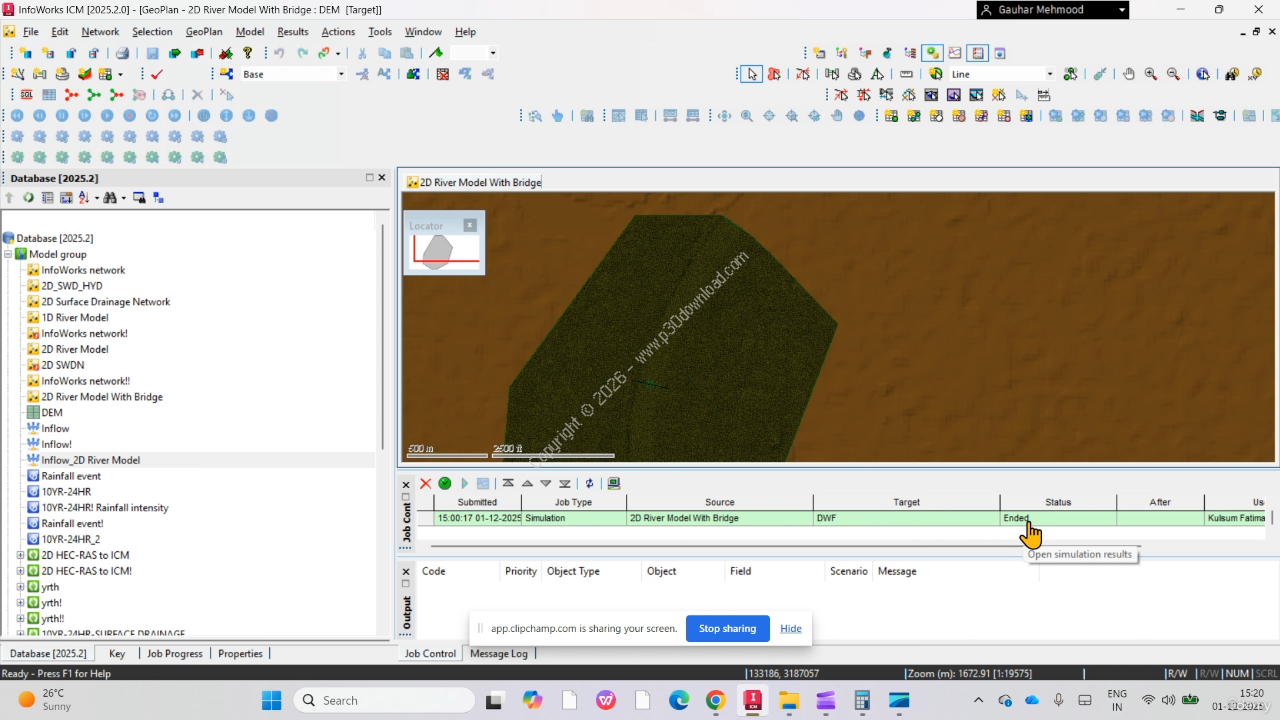1280x720 pixels.
Task: Open the Line object type dropdown
Action: point(1049,74)
